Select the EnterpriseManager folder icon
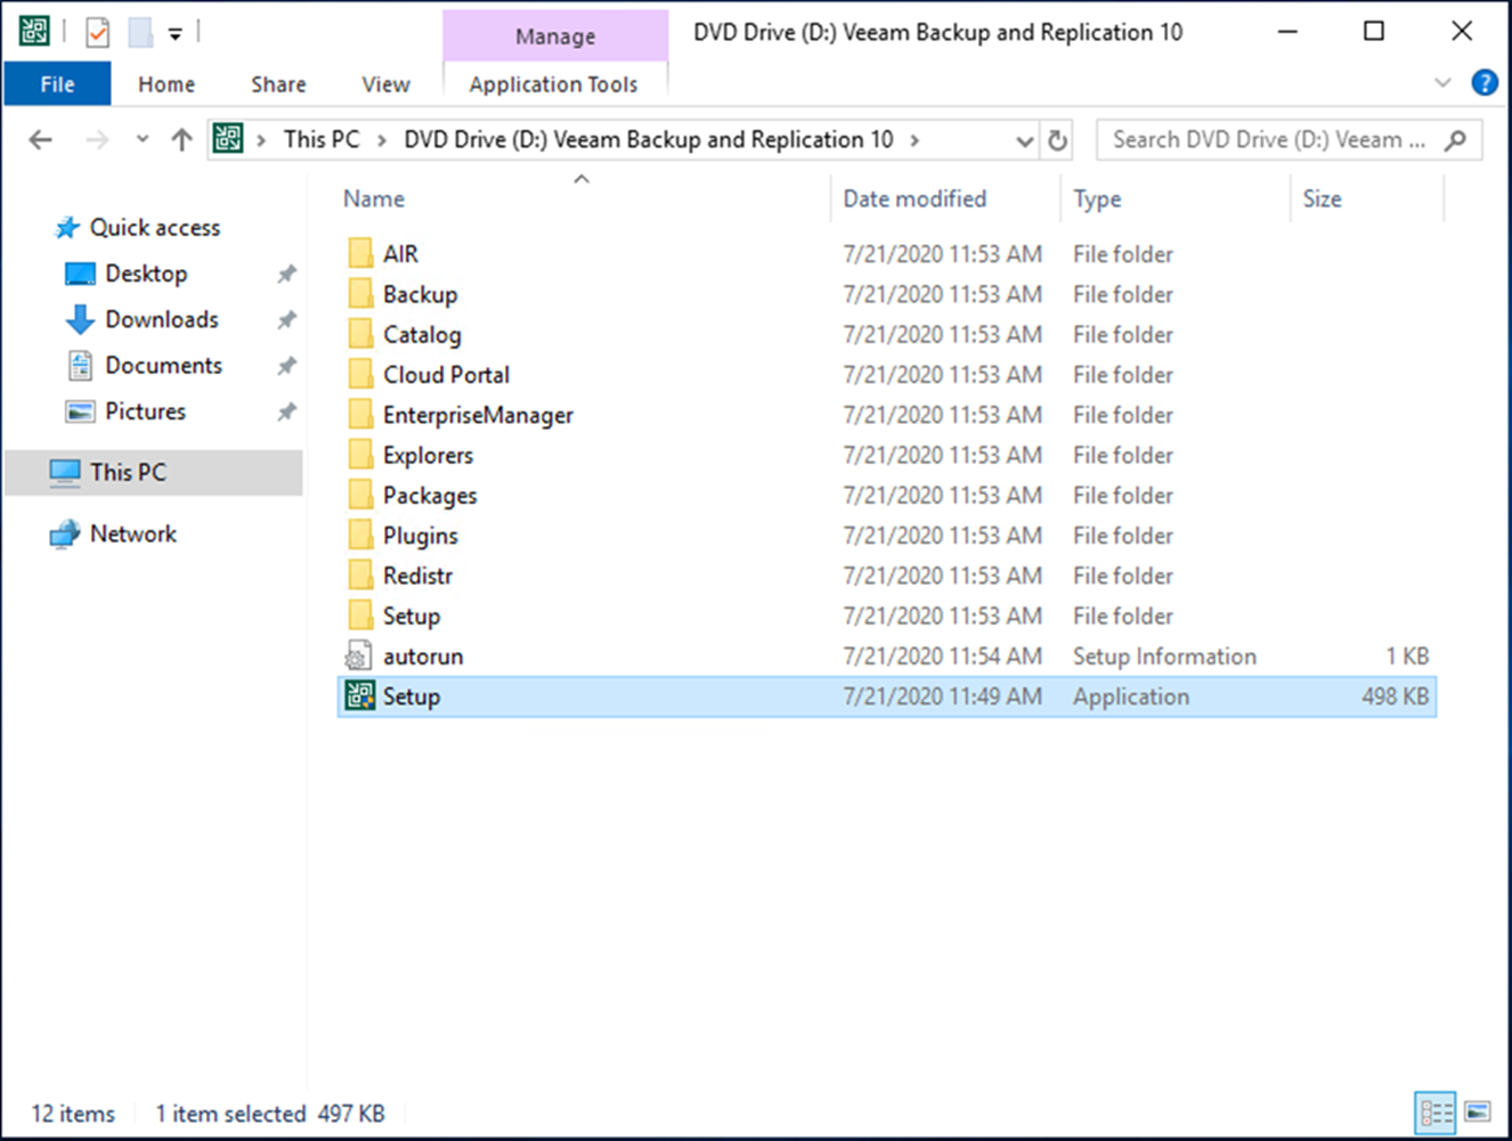The width and height of the screenshot is (1512, 1141). (x=360, y=415)
